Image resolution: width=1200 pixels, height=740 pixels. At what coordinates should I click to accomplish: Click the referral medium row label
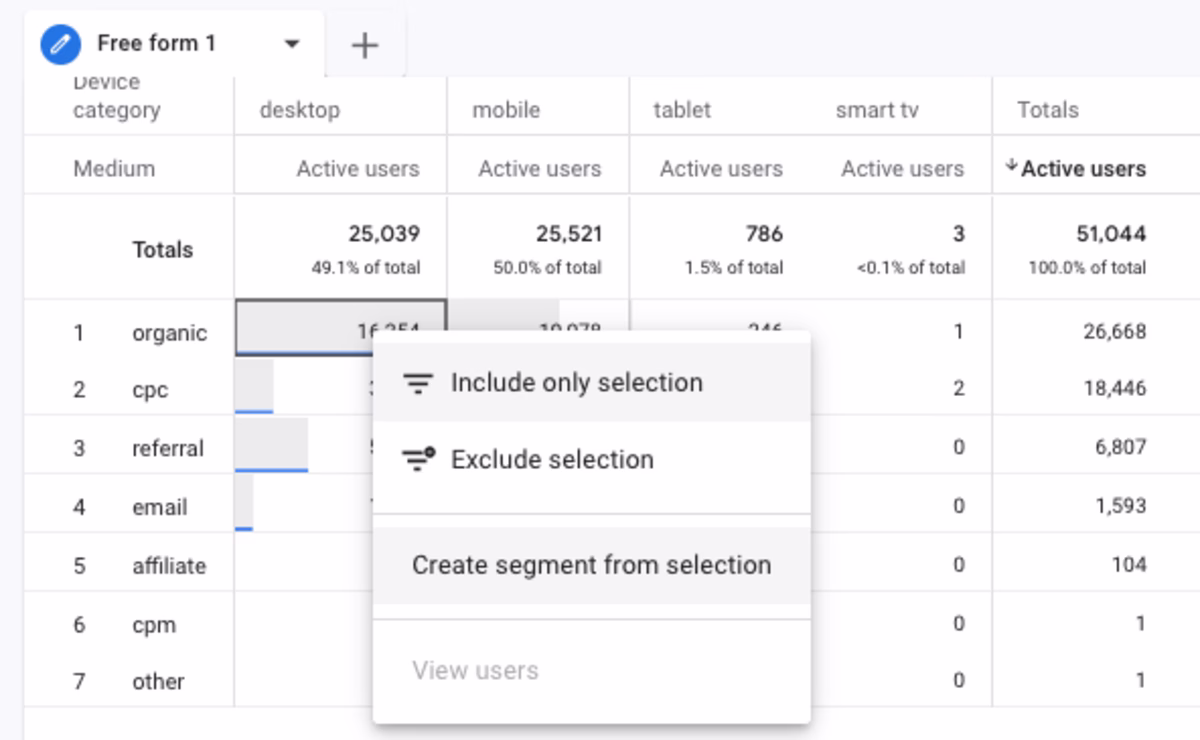pos(167,448)
